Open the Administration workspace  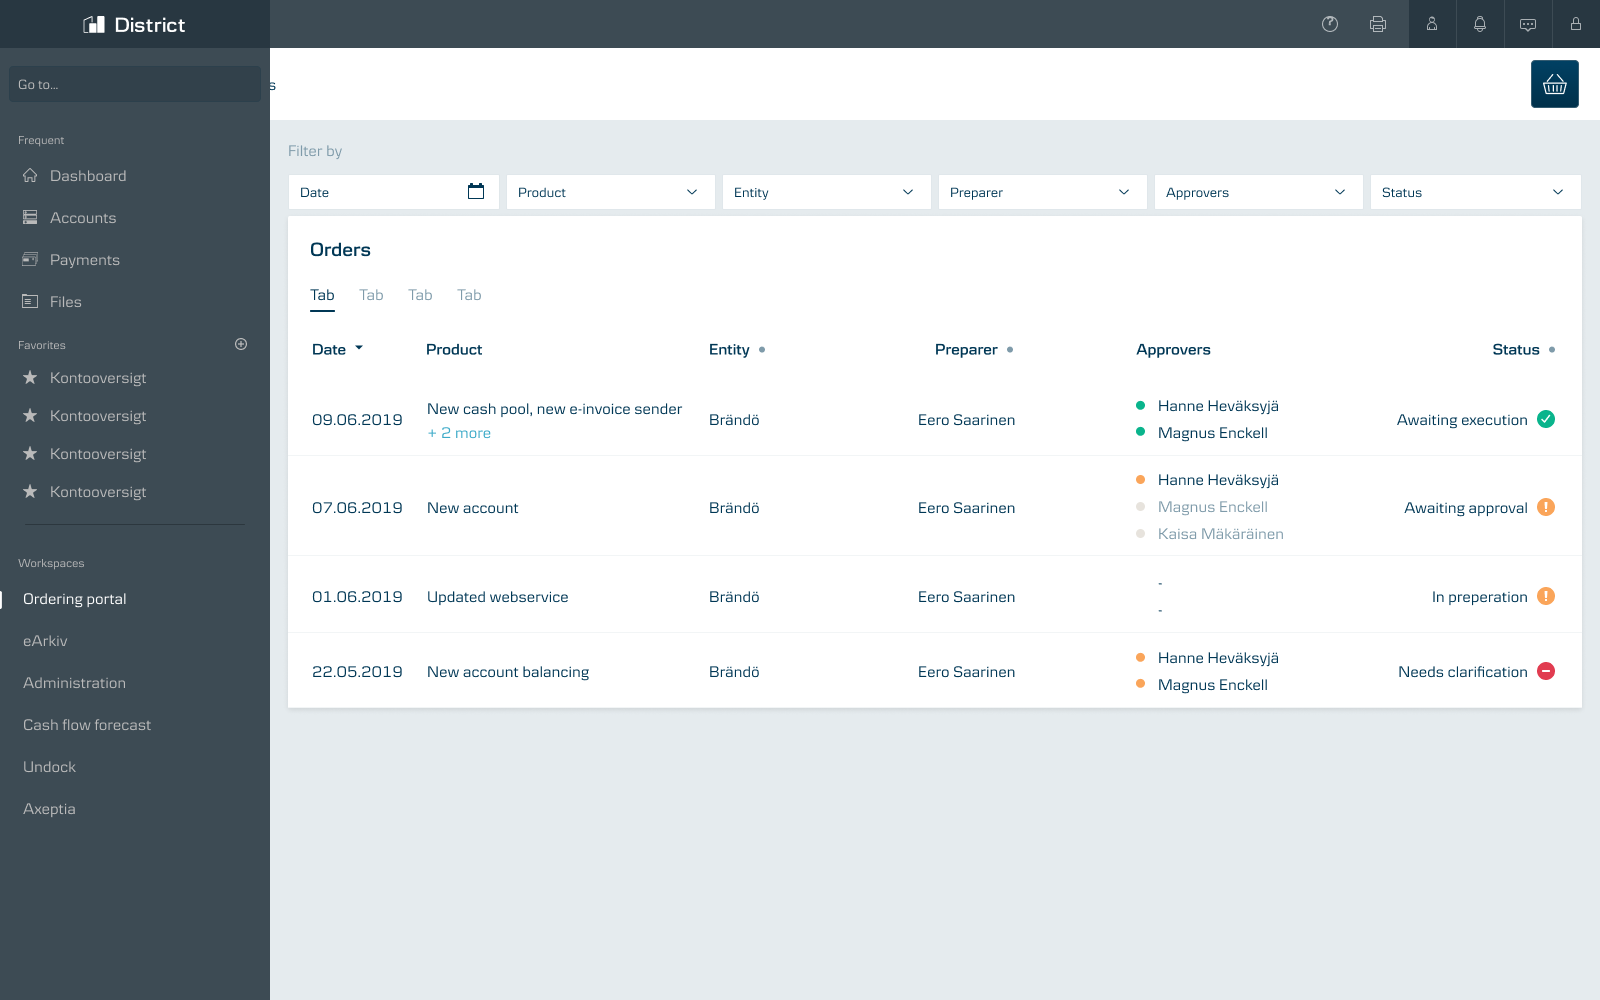[x=74, y=683]
